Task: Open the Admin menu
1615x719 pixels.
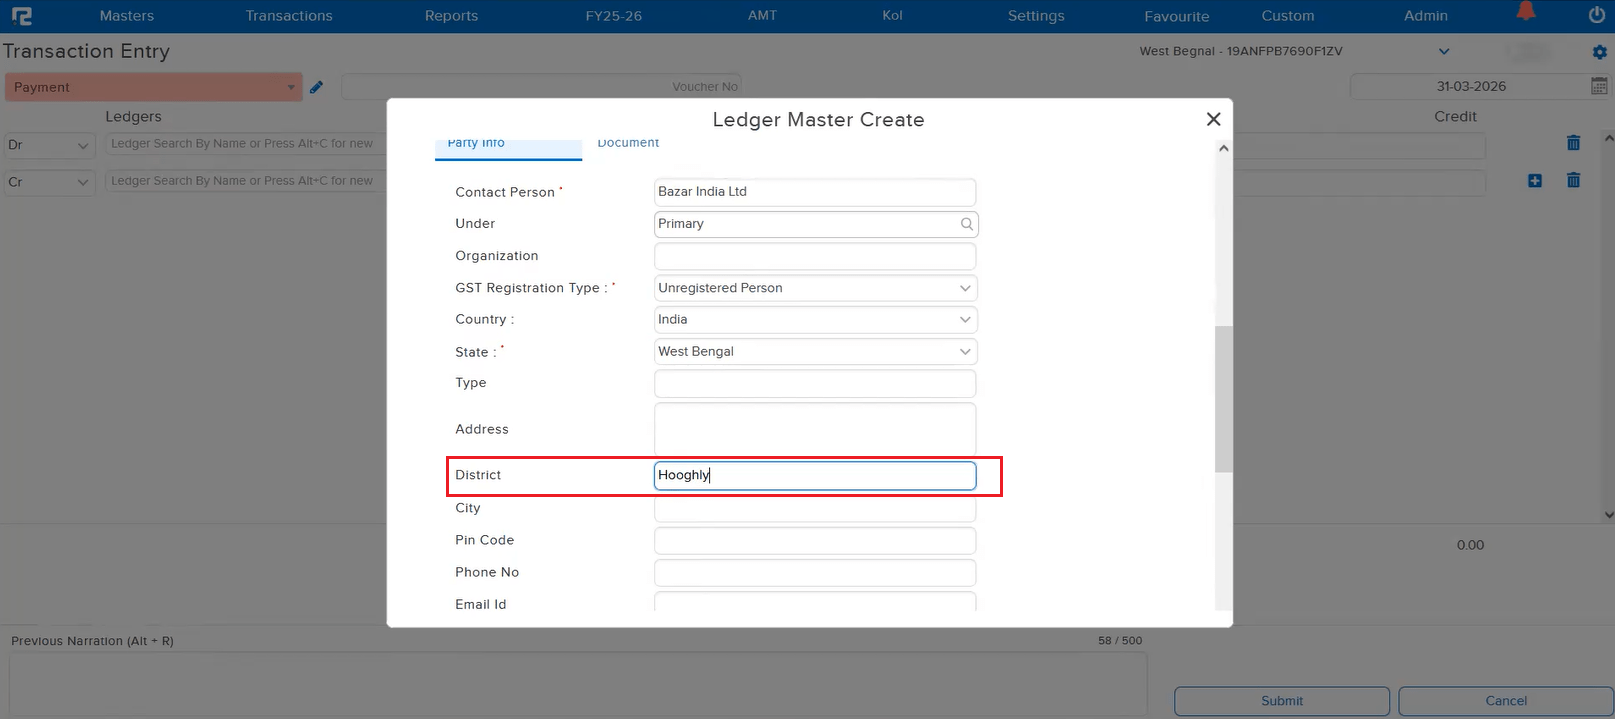Action: point(1426,16)
